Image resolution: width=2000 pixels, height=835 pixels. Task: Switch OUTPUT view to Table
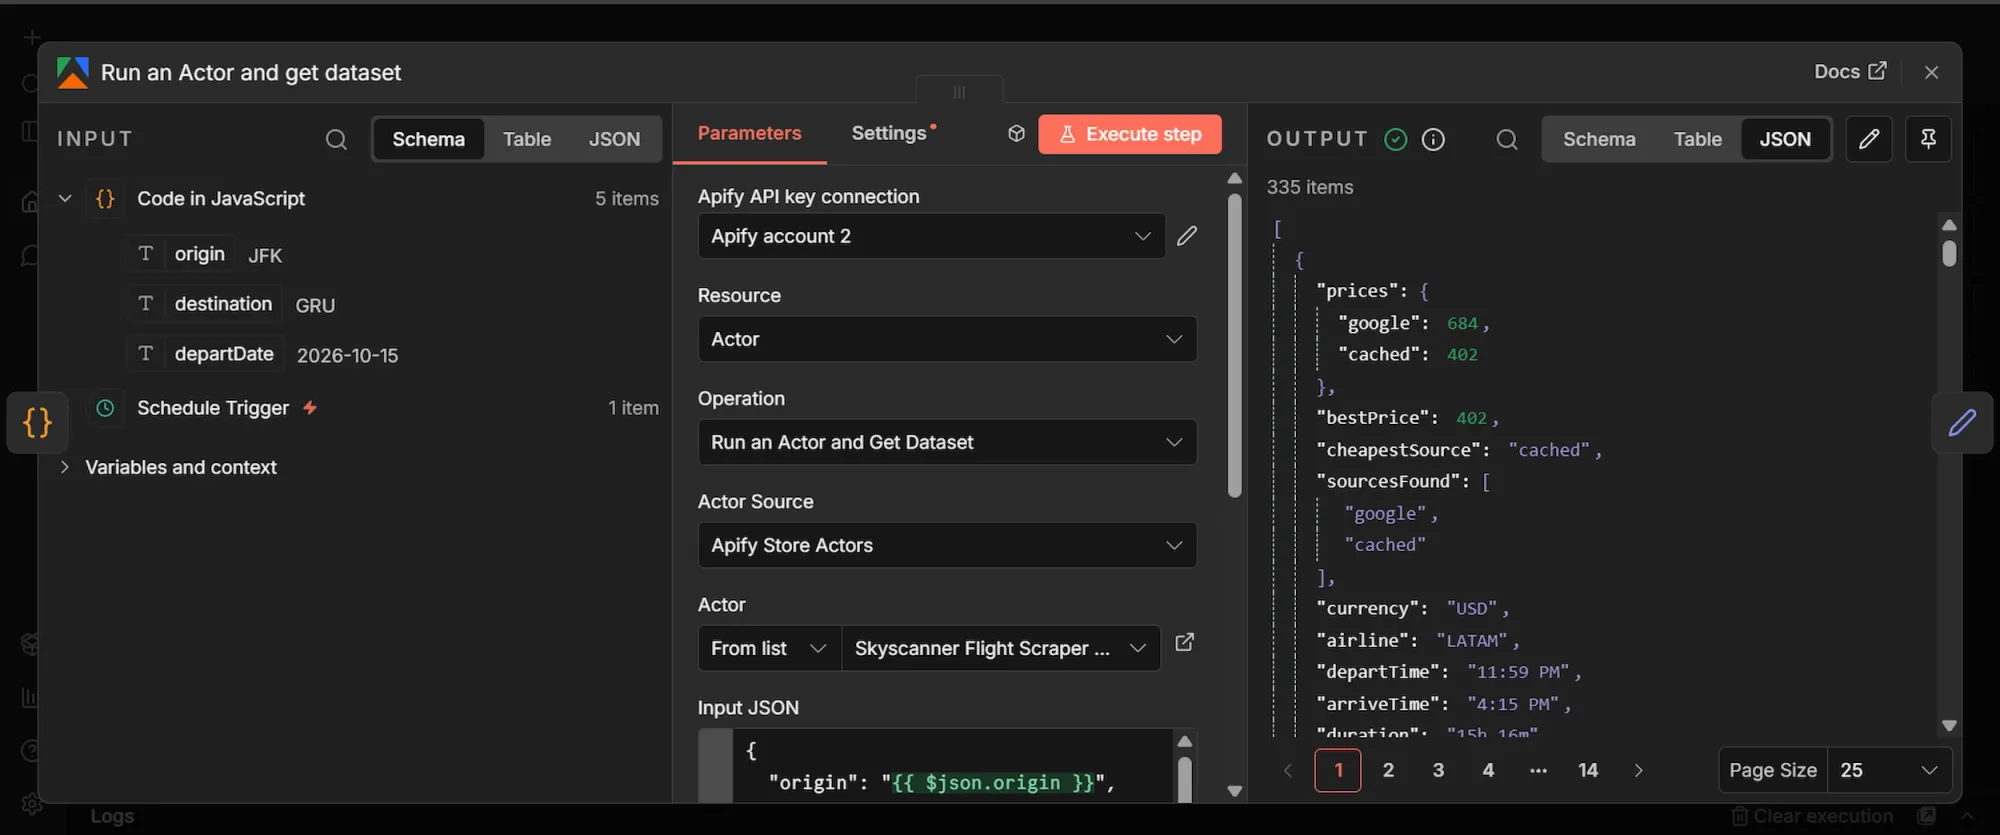(x=1697, y=139)
